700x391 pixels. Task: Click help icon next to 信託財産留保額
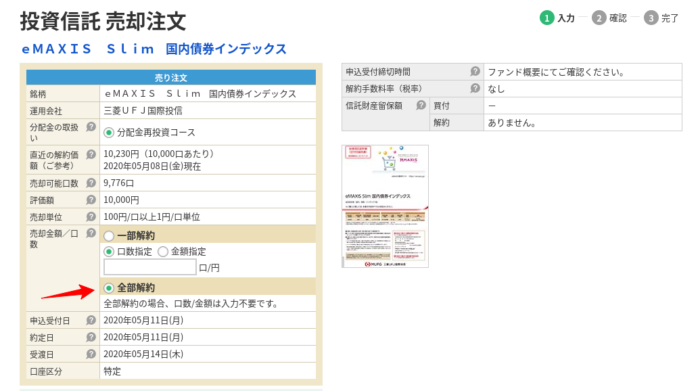pos(421,105)
